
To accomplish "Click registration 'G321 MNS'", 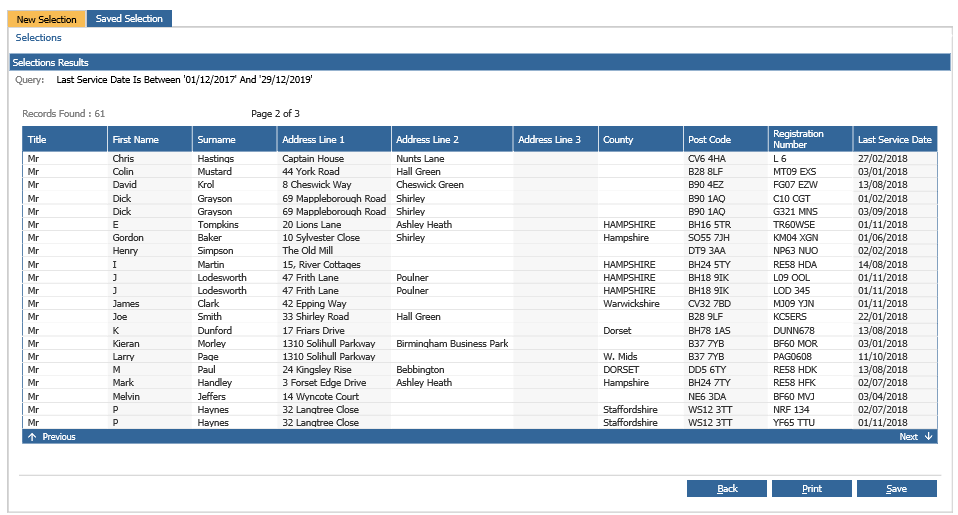I will pyautogui.click(x=795, y=211).
